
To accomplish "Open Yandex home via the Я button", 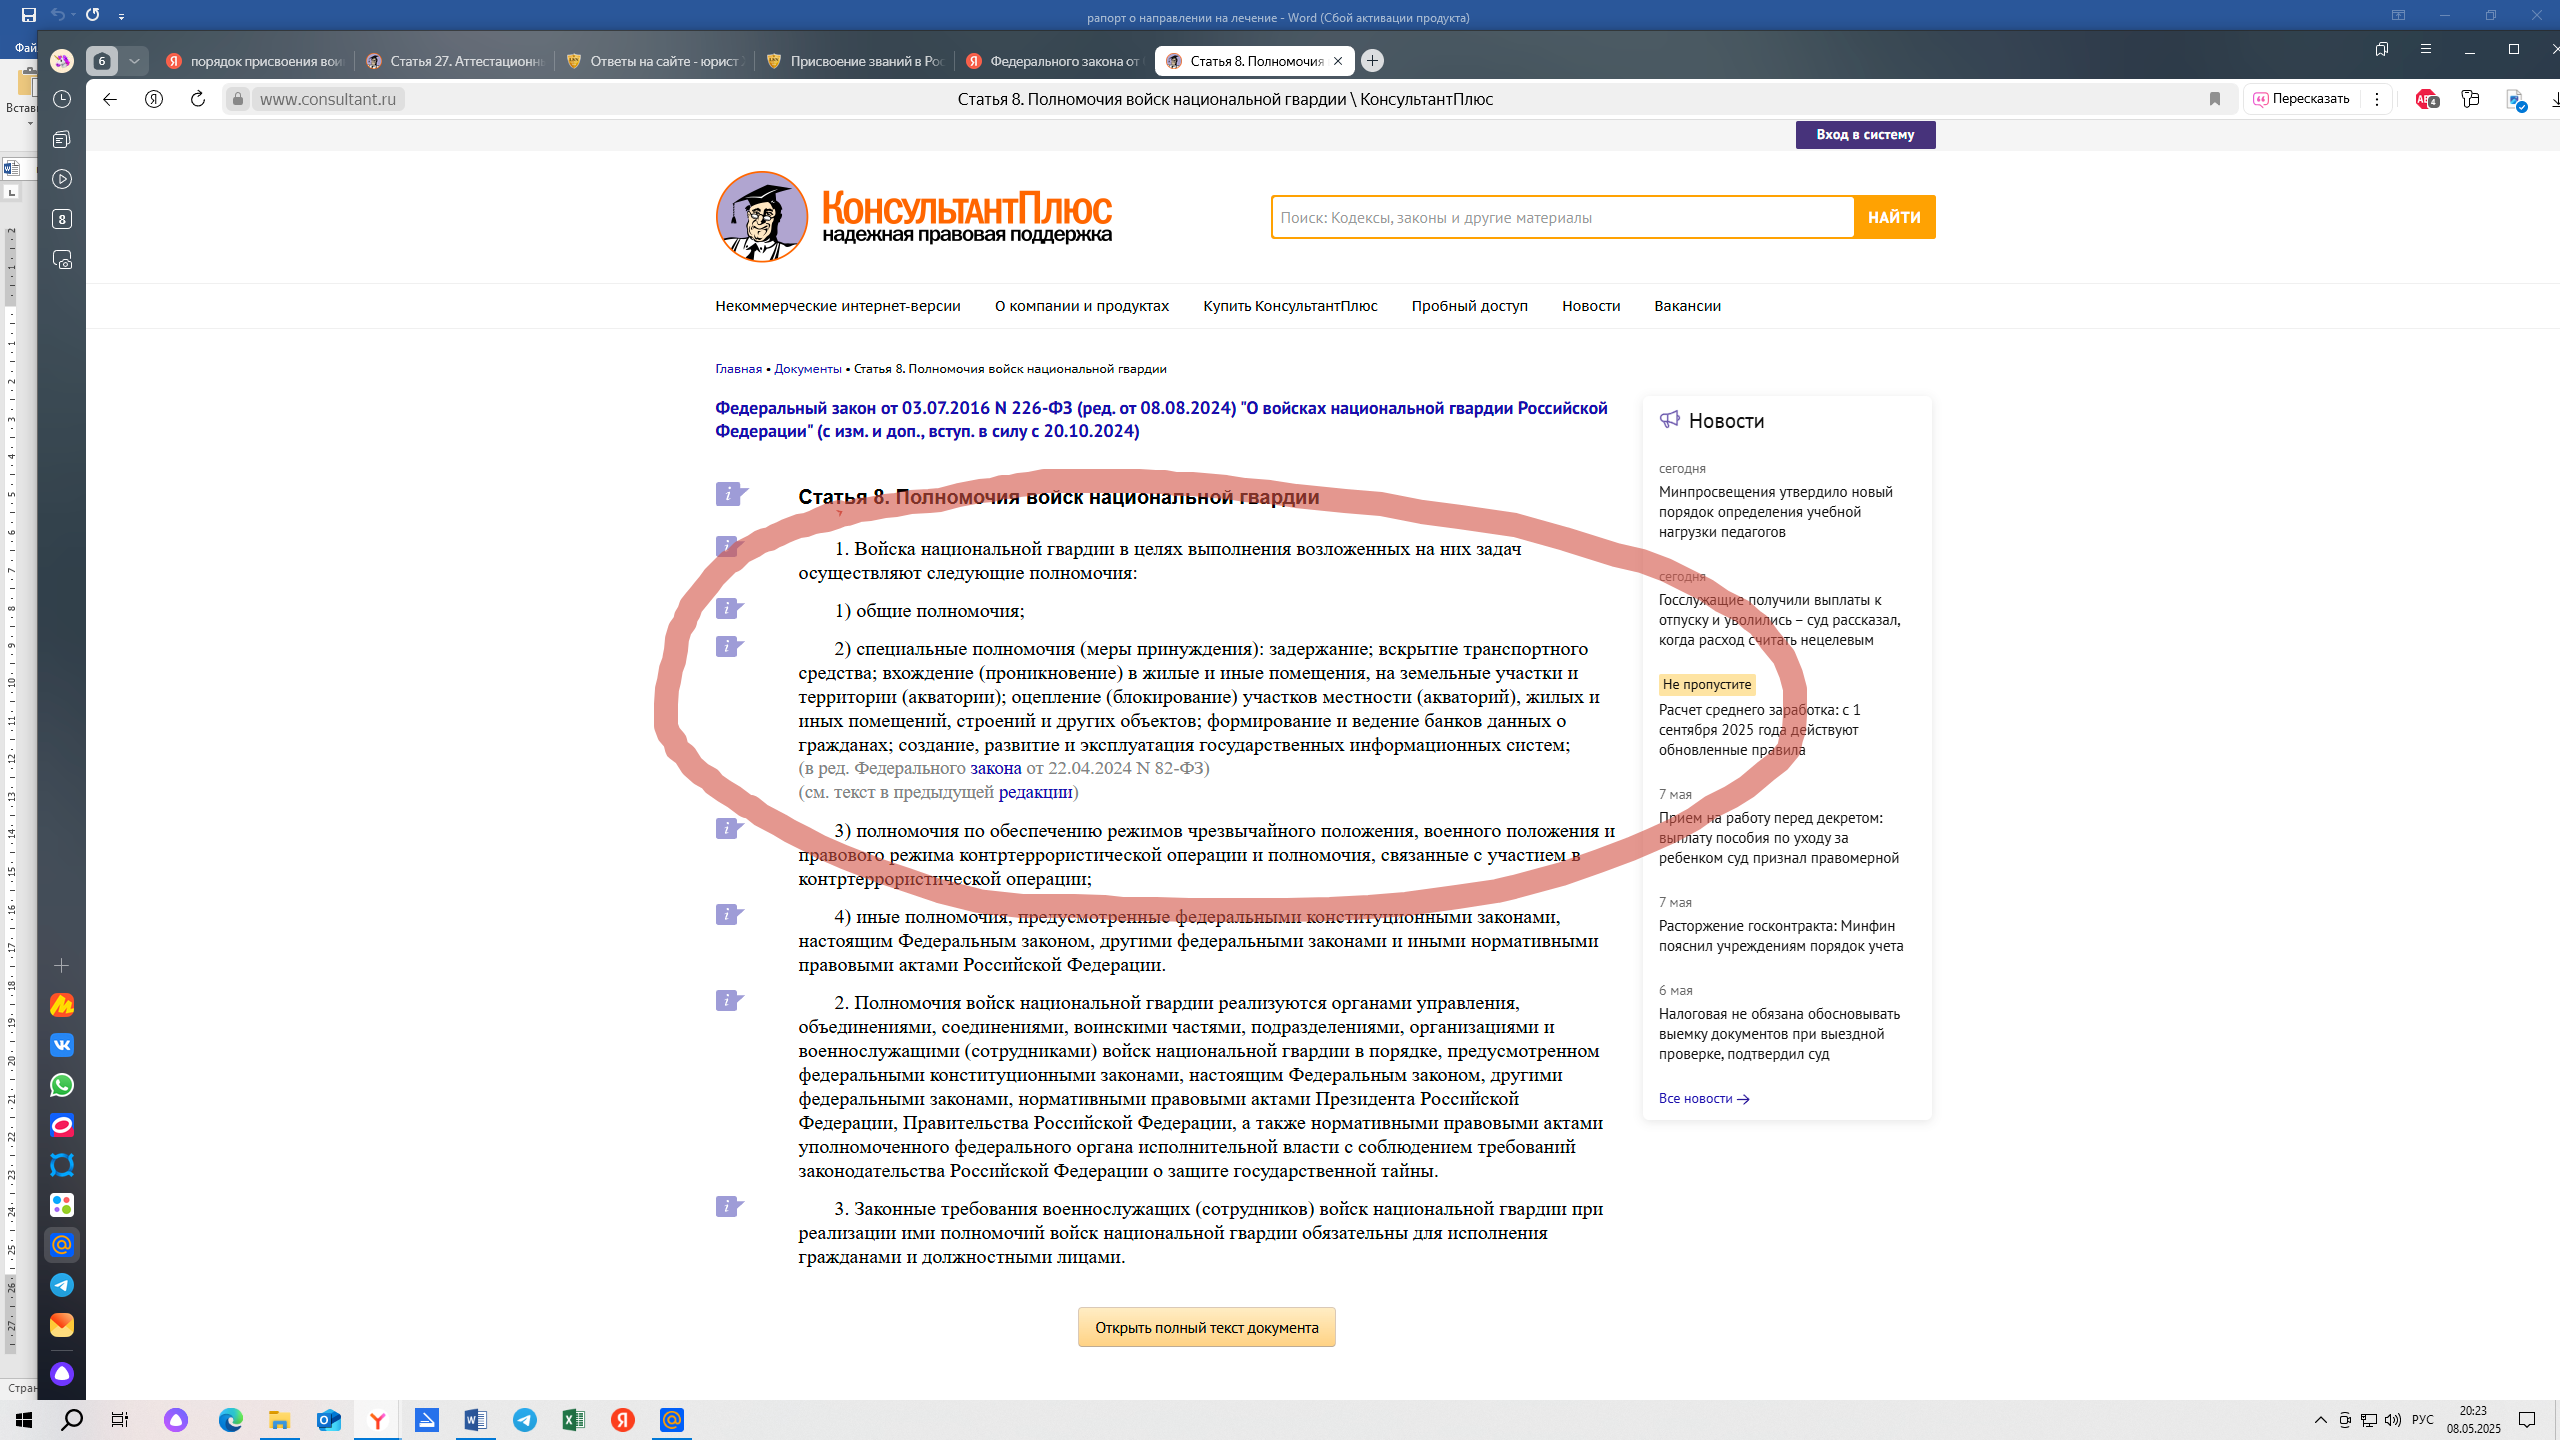I will pos(154,99).
